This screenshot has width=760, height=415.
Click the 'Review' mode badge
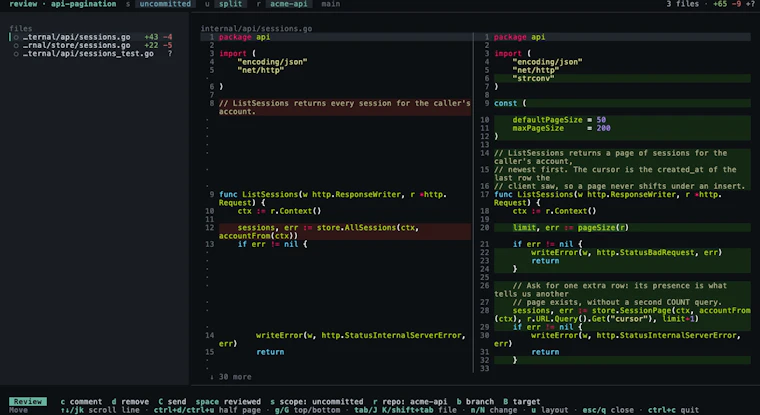point(28,401)
